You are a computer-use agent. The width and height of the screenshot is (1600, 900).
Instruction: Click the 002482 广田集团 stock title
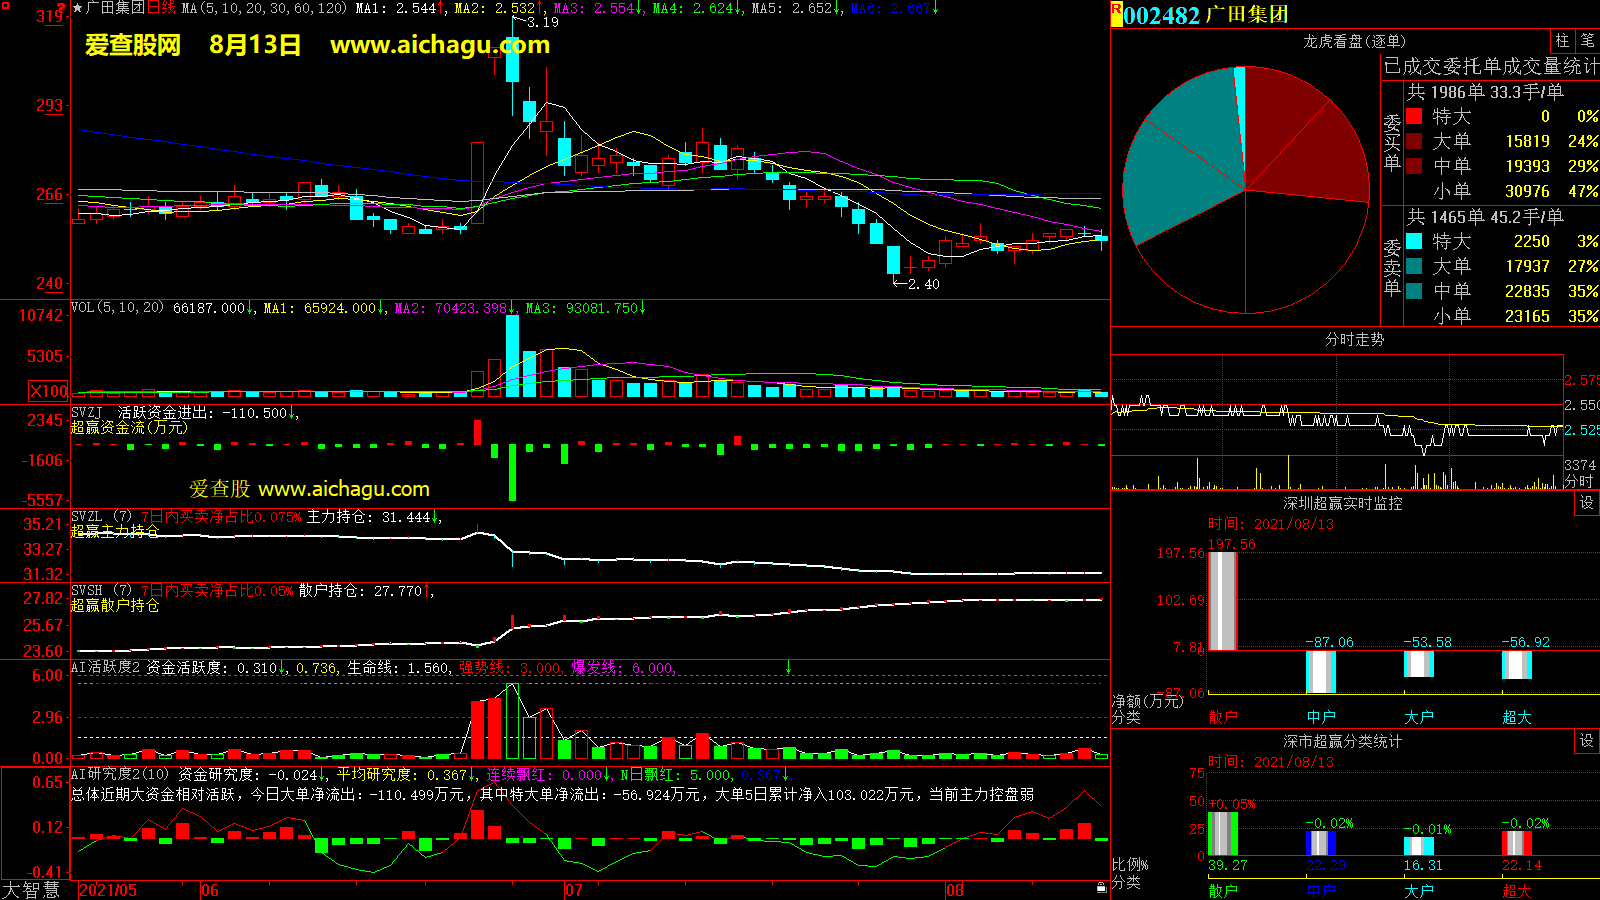pos(1205,15)
